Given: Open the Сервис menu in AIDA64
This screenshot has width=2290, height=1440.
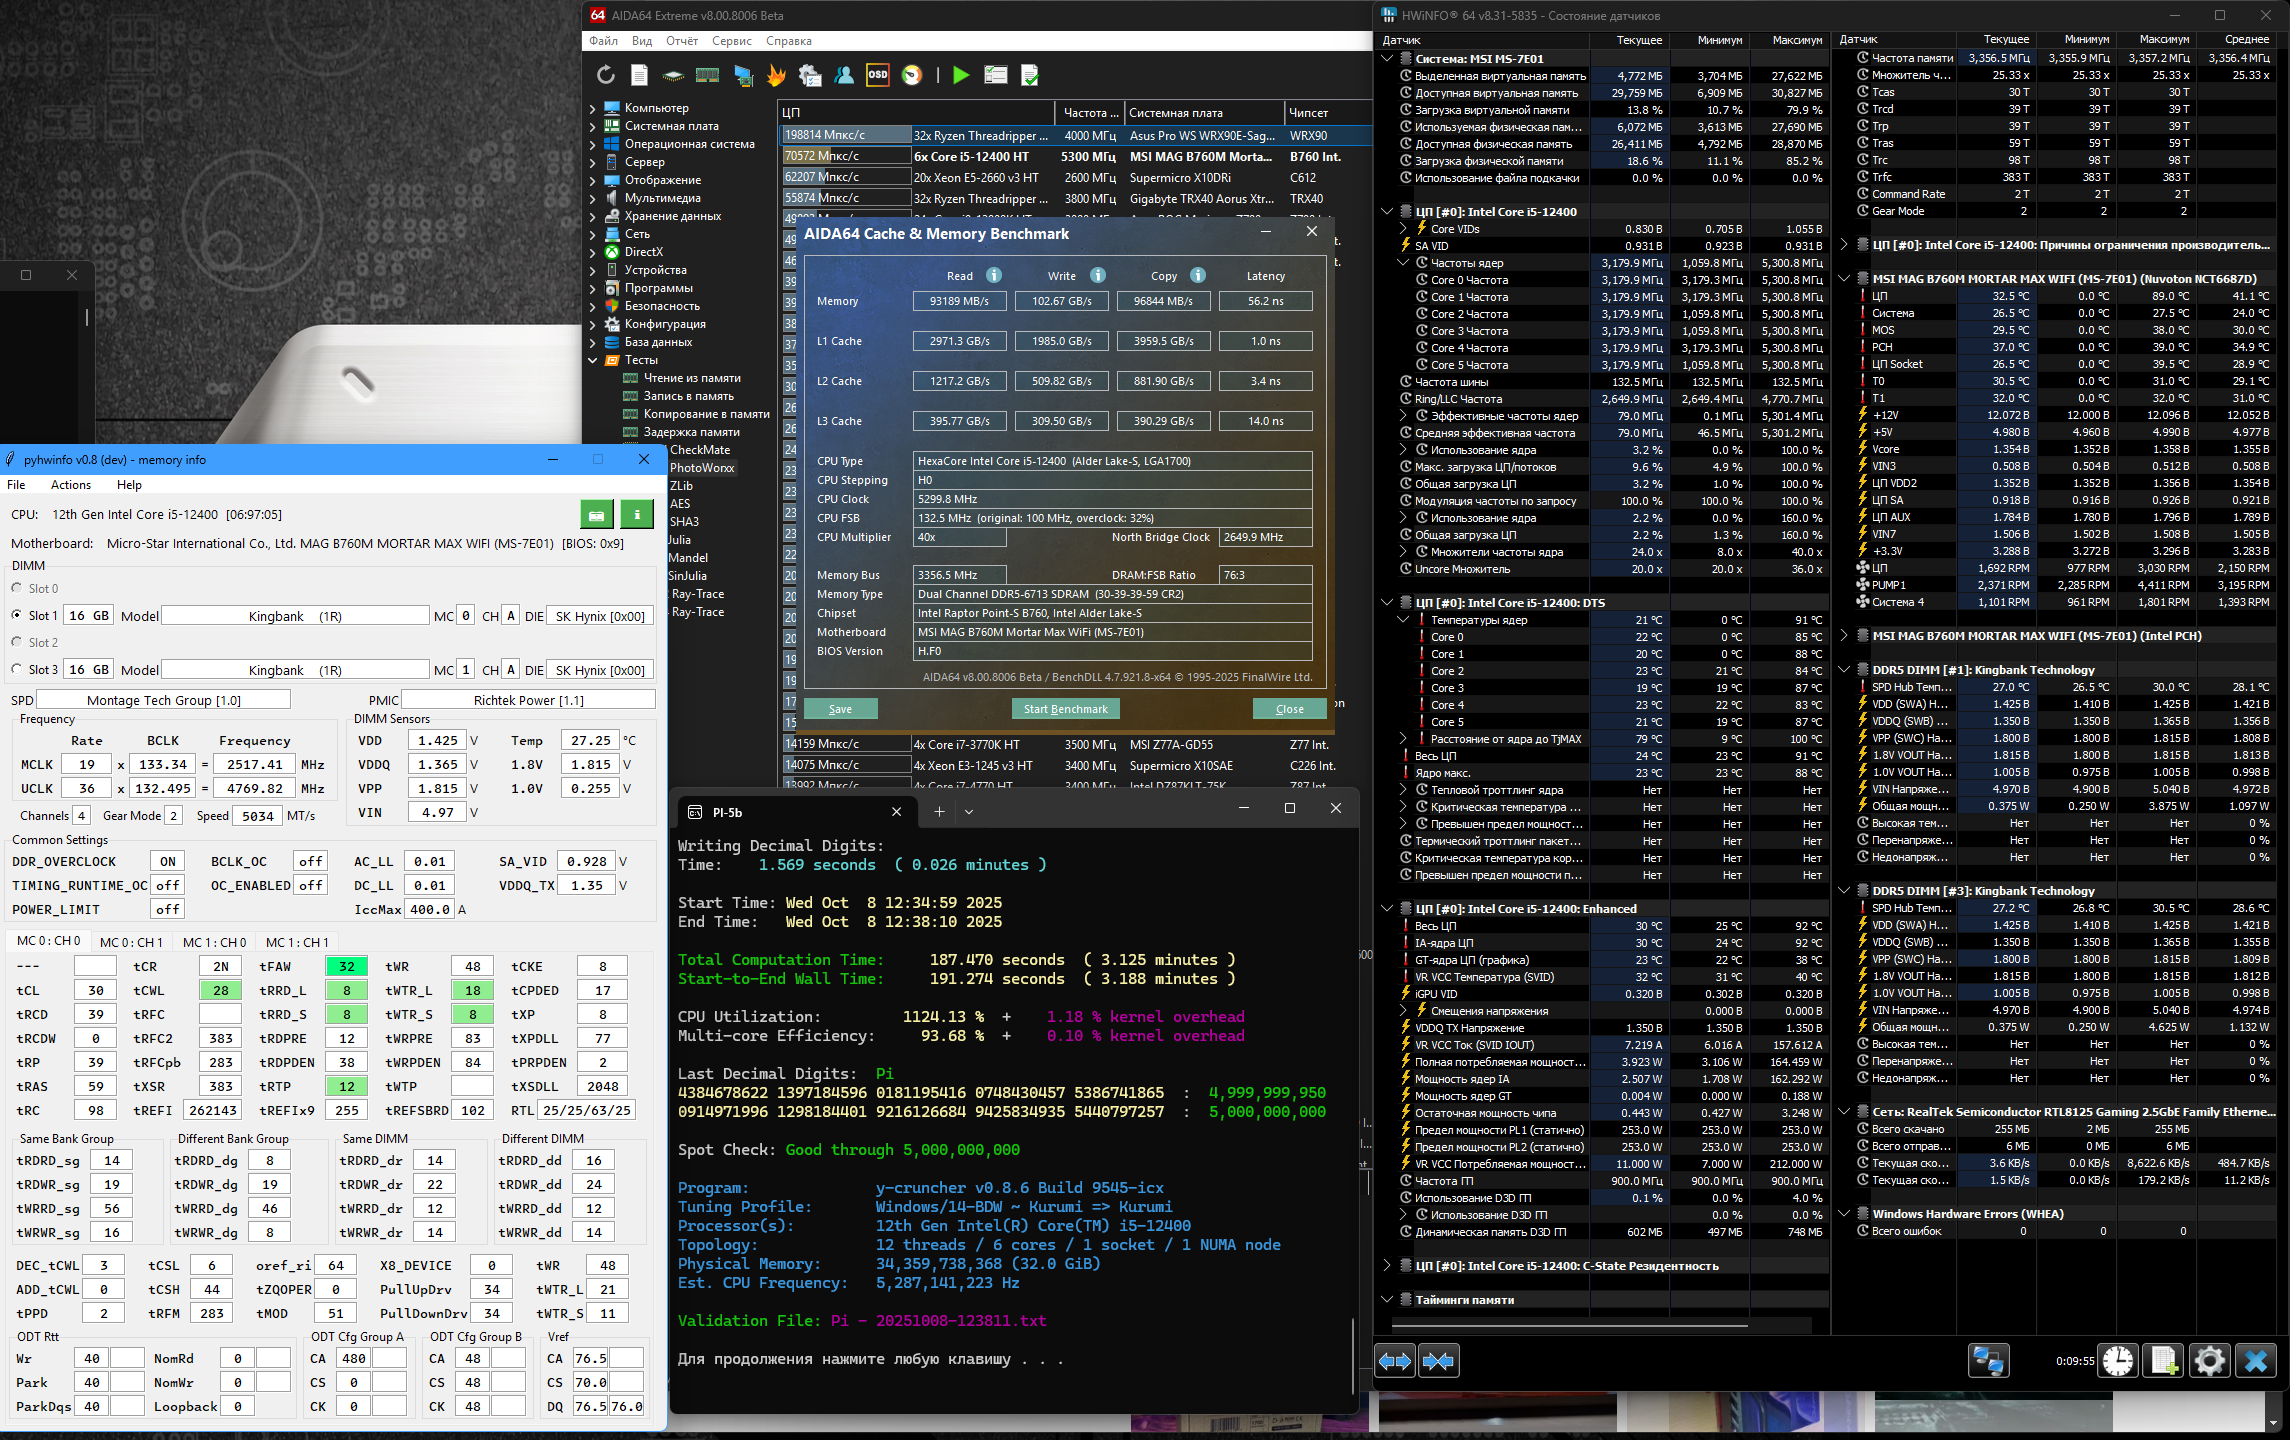Looking at the screenshot, I should pos(731,41).
